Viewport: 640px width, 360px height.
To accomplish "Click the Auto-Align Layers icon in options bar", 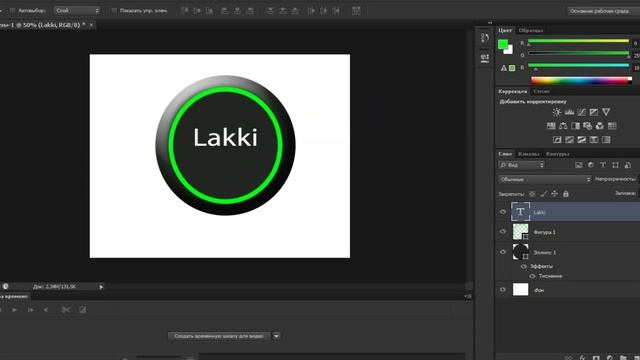I will [356, 11].
